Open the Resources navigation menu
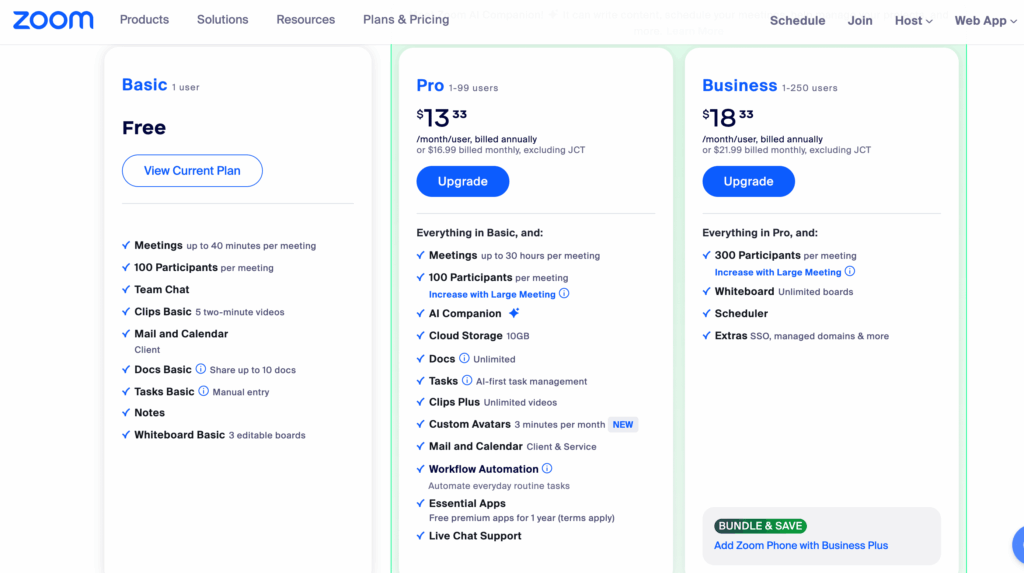Image resolution: width=1024 pixels, height=573 pixels. (x=306, y=19)
